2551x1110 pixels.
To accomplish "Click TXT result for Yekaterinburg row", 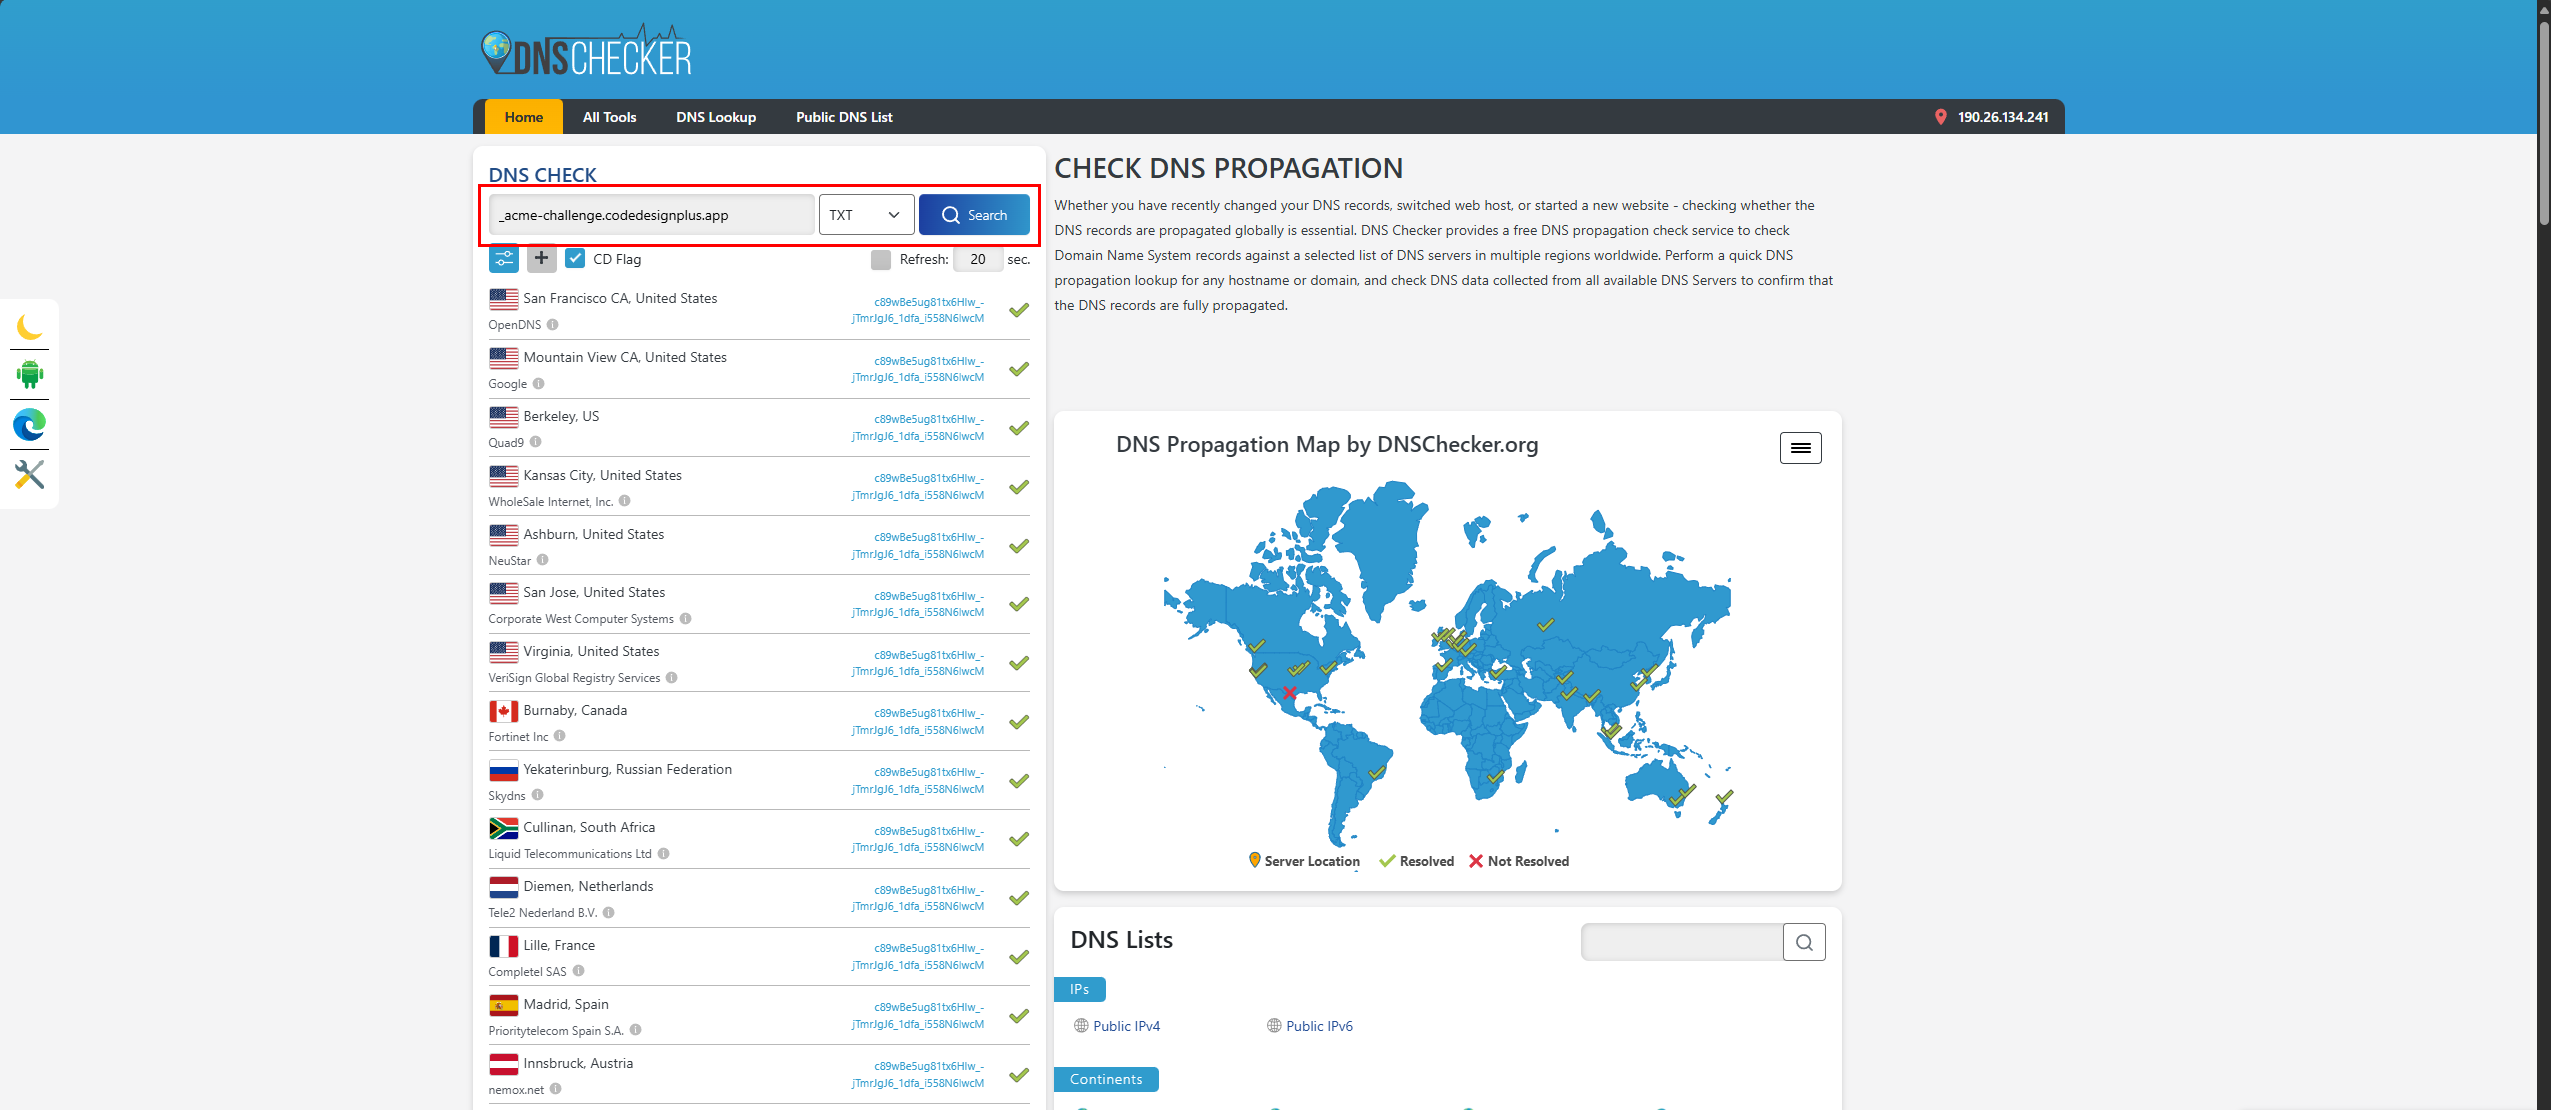I will 918,781.
